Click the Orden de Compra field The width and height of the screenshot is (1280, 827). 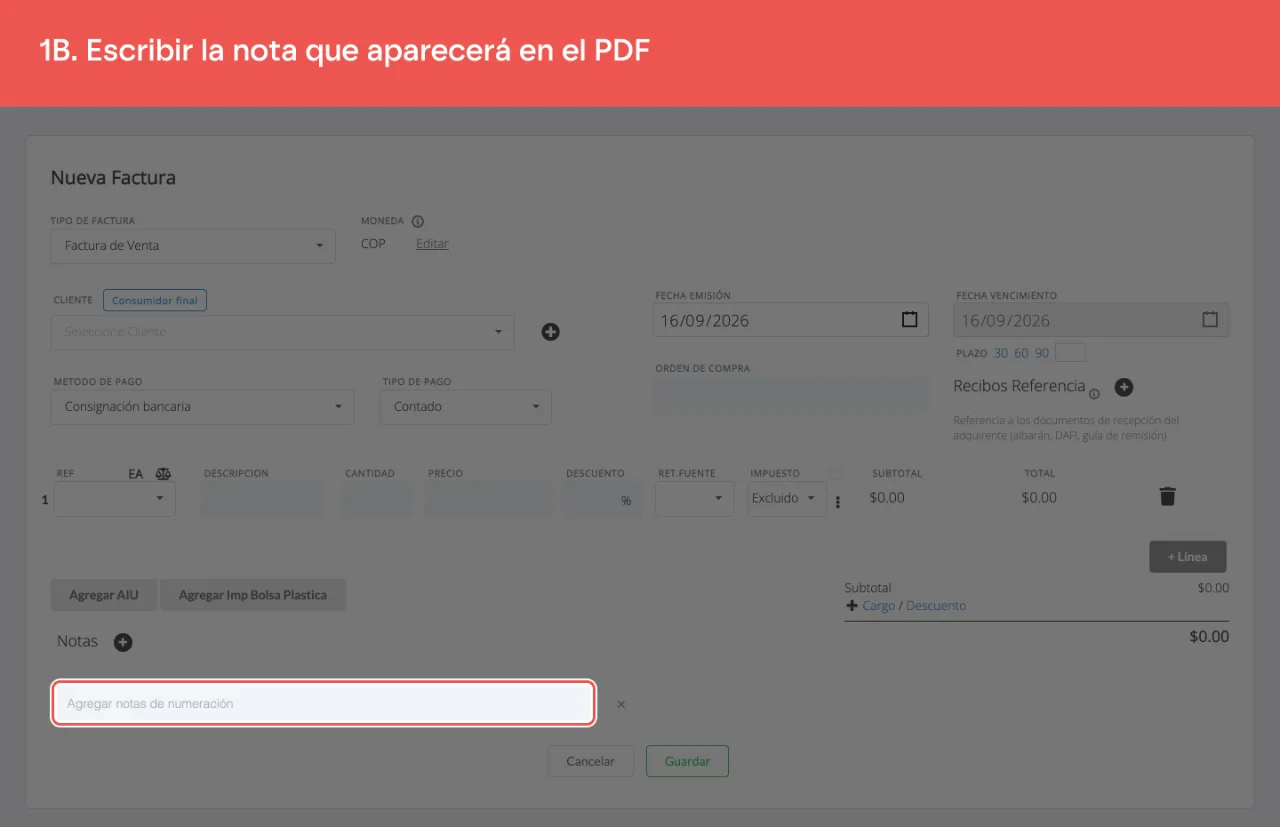[791, 395]
